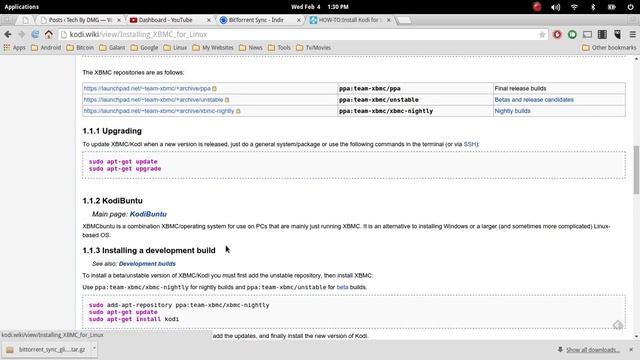The height and width of the screenshot is (360, 640).
Task: Follow the Nightly builds link
Action: point(512,111)
